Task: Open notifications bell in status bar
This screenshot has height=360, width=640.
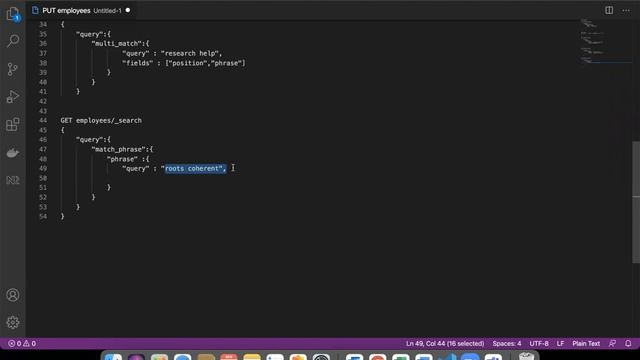Action: tap(628, 344)
